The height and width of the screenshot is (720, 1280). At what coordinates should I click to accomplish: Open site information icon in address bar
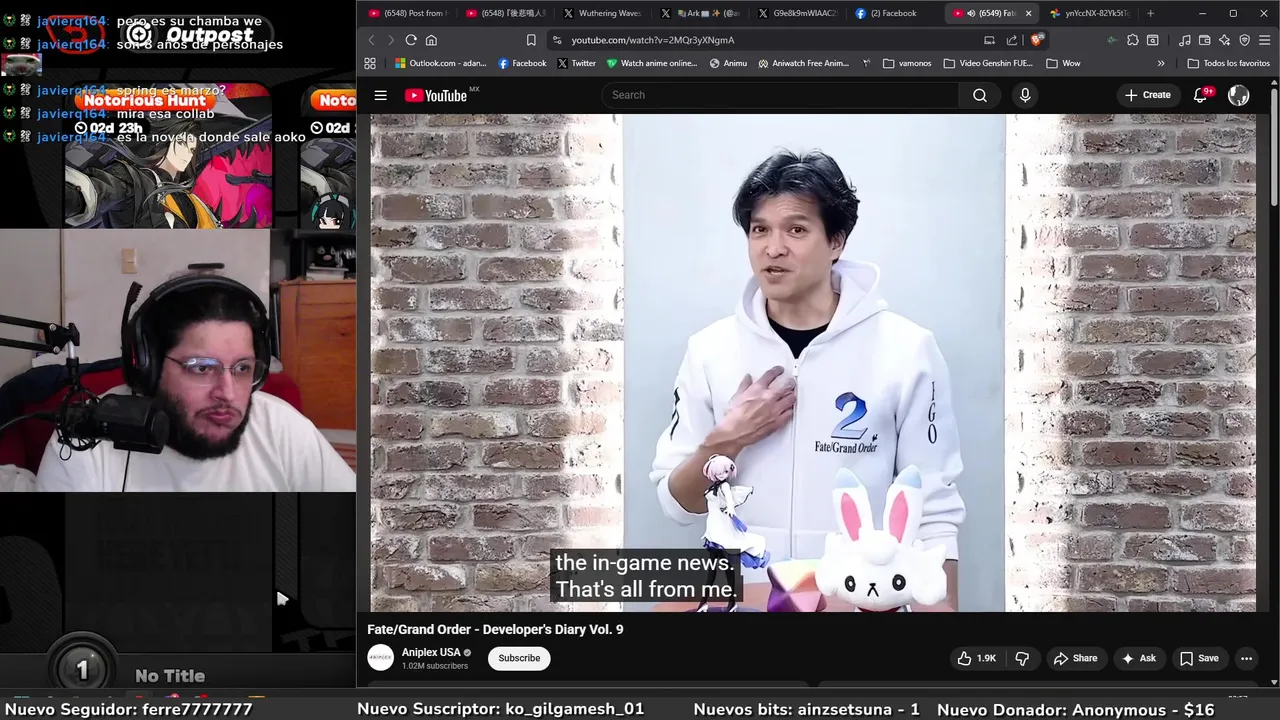click(557, 40)
